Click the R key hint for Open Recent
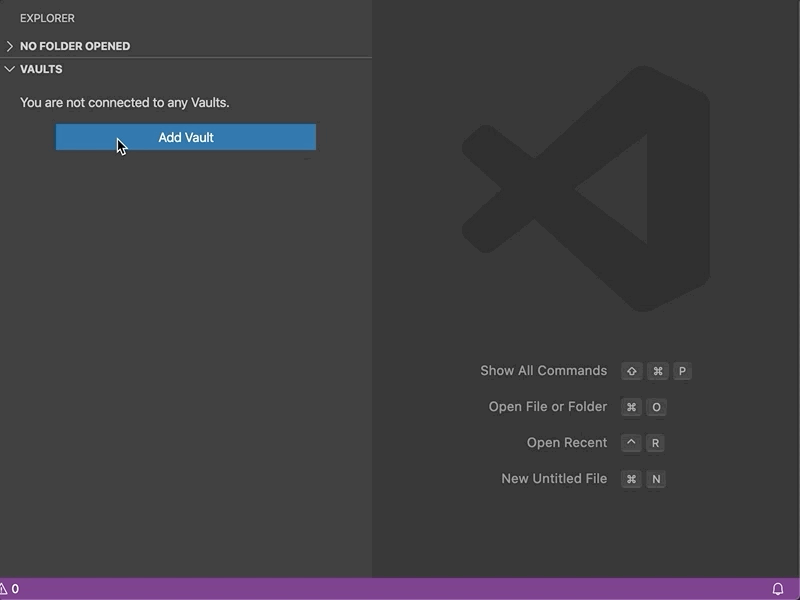Image resolution: width=800 pixels, height=600 pixels. pyautogui.click(x=655, y=443)
